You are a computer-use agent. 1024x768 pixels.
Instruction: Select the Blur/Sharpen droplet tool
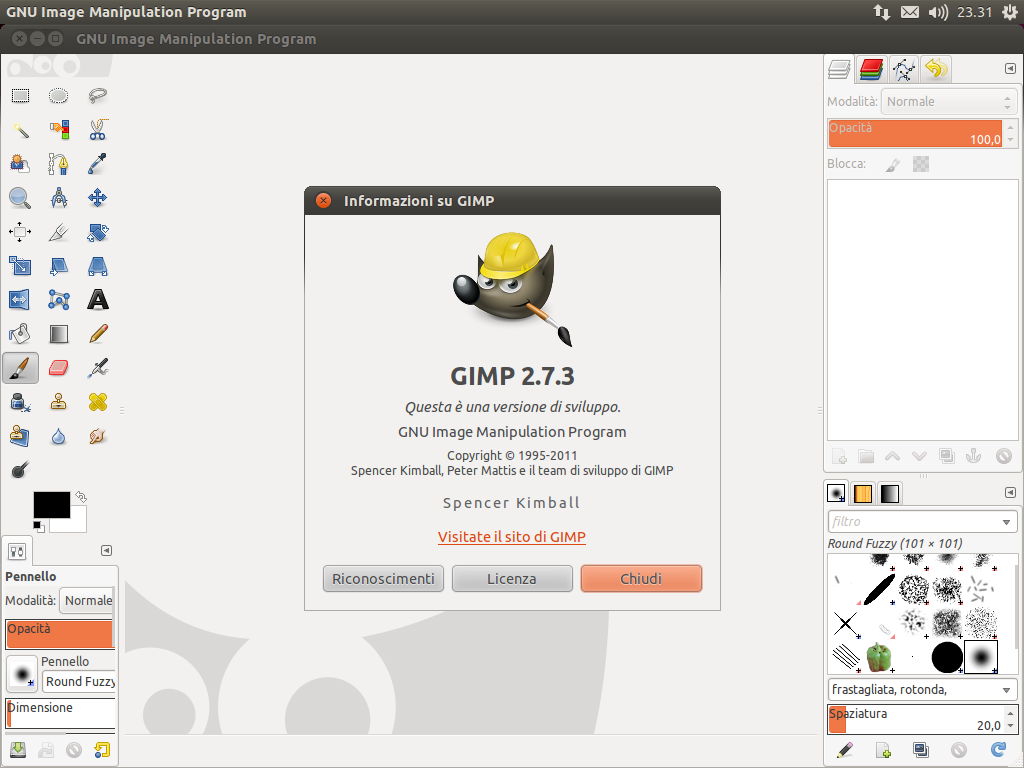(x=59, y=436)
